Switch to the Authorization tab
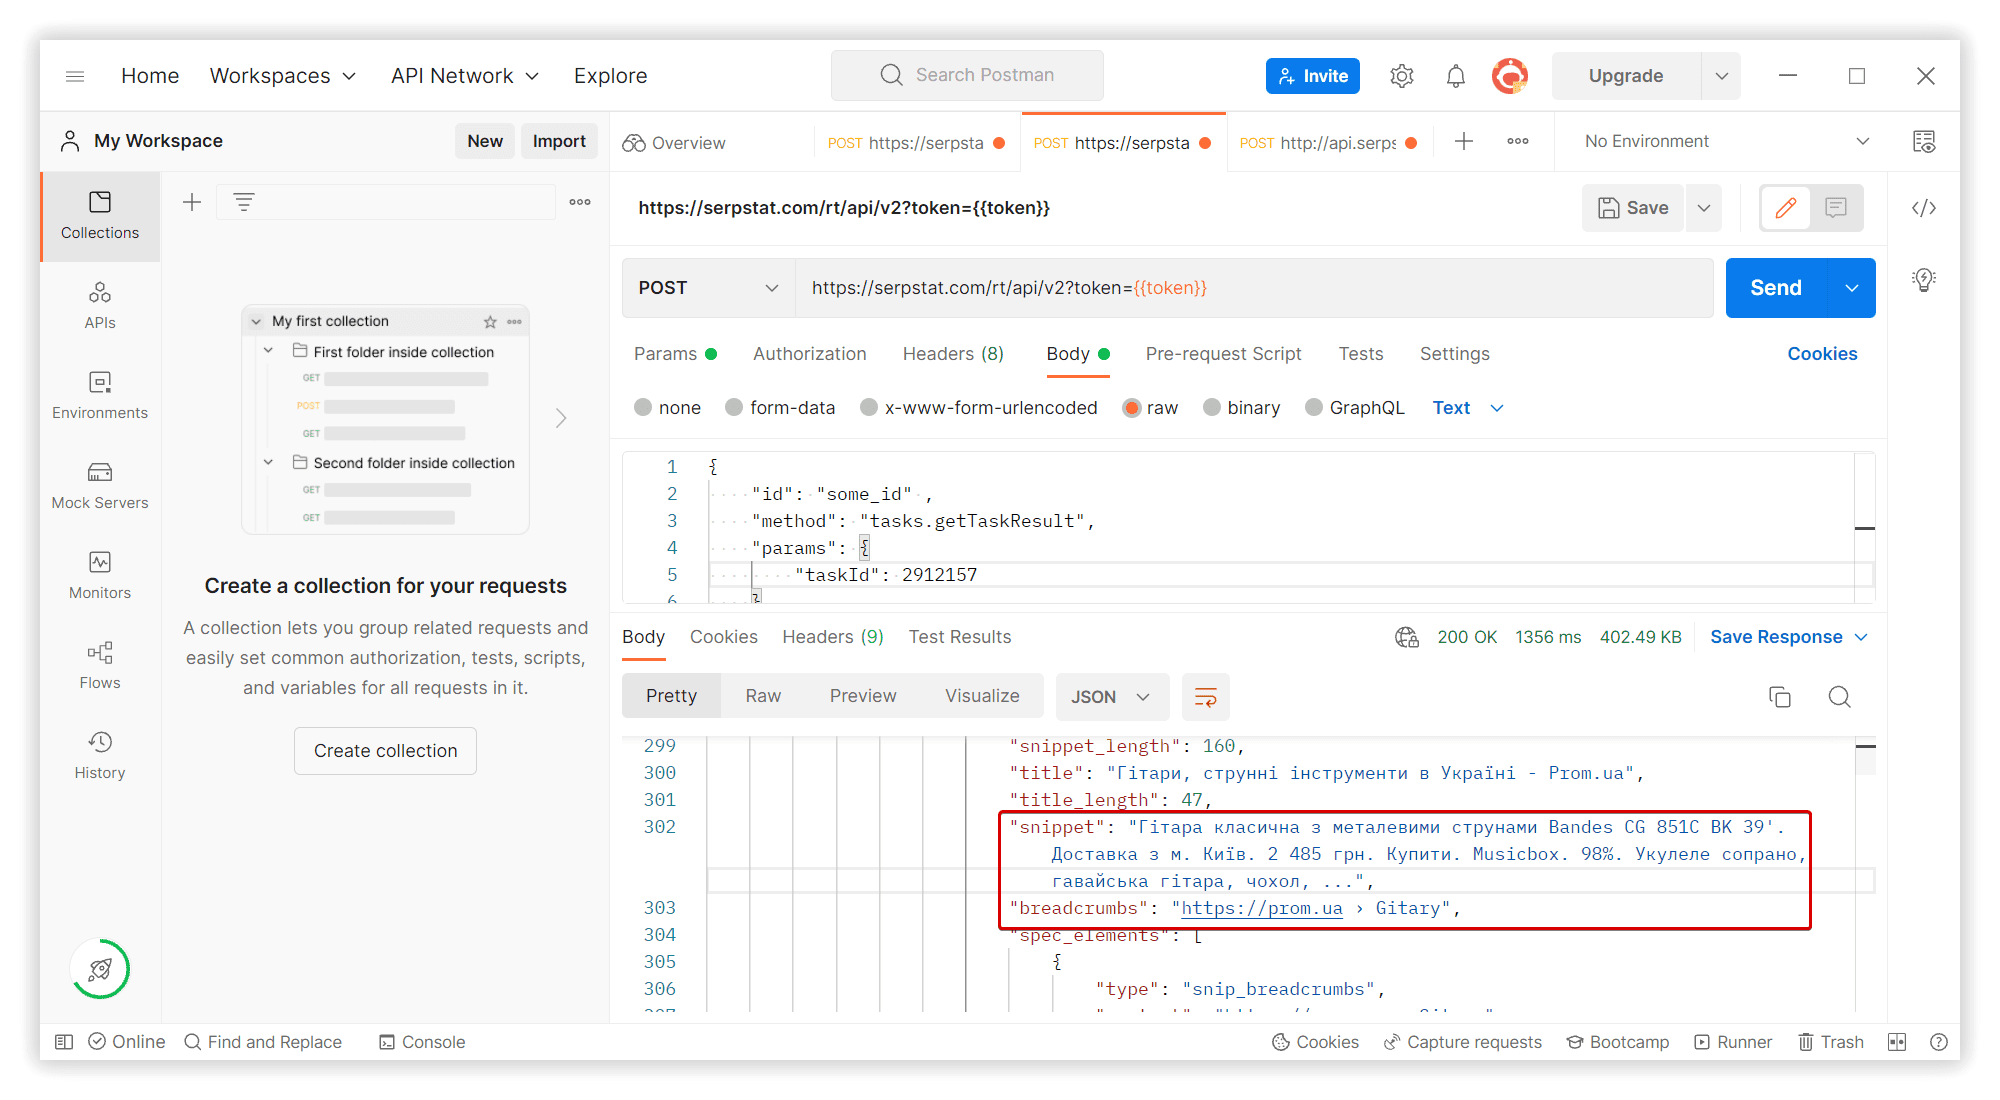Image resolution: width=2000 pixels, height=1100 pixels. [x=810, y=354]
